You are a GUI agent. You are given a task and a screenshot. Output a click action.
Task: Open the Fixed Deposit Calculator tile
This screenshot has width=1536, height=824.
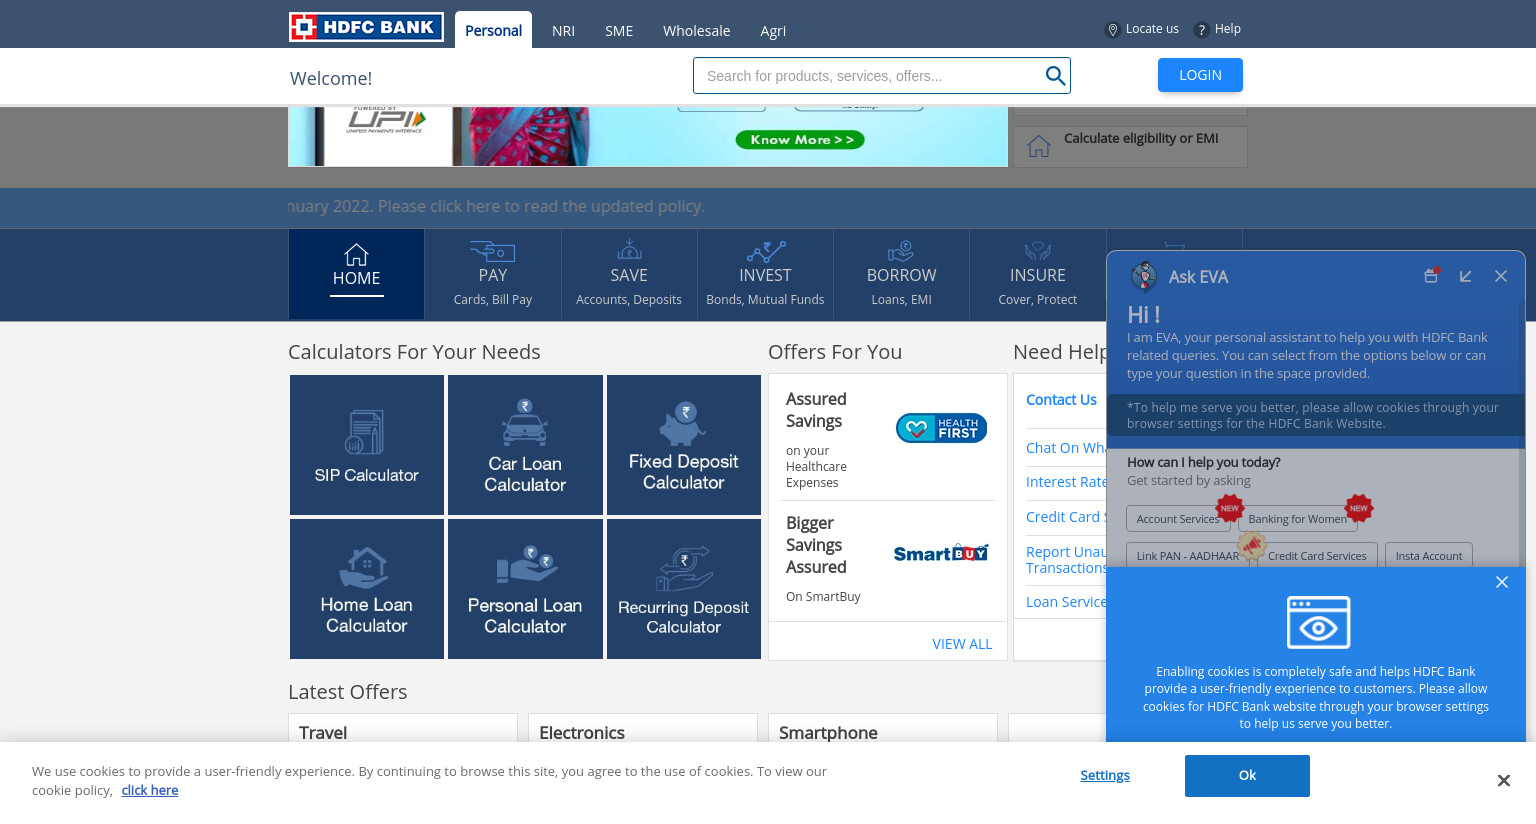click(x=684, y=445)
